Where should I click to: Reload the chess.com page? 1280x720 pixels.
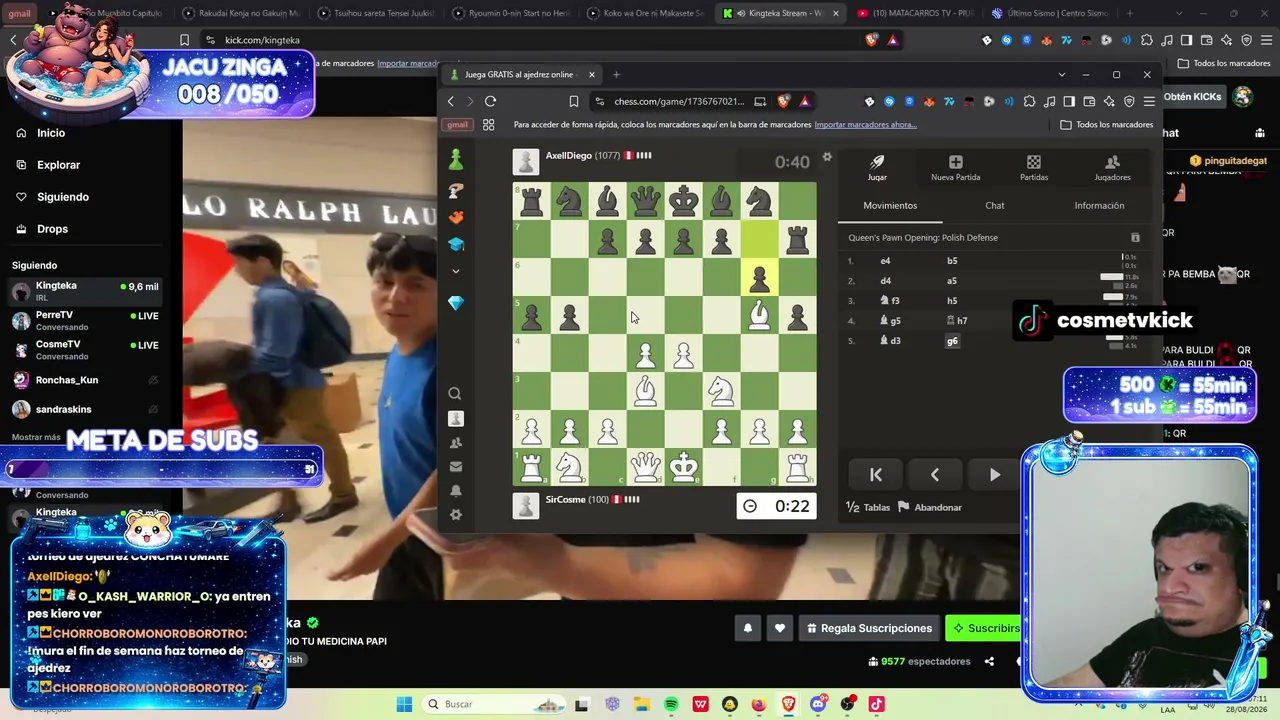click(x=490, y=101)
